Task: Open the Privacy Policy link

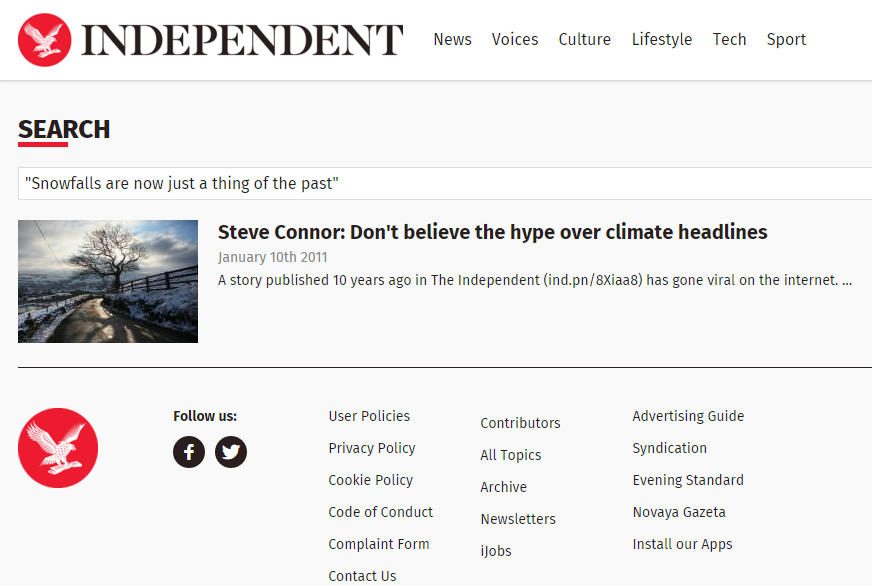Action: pos(371,448)
